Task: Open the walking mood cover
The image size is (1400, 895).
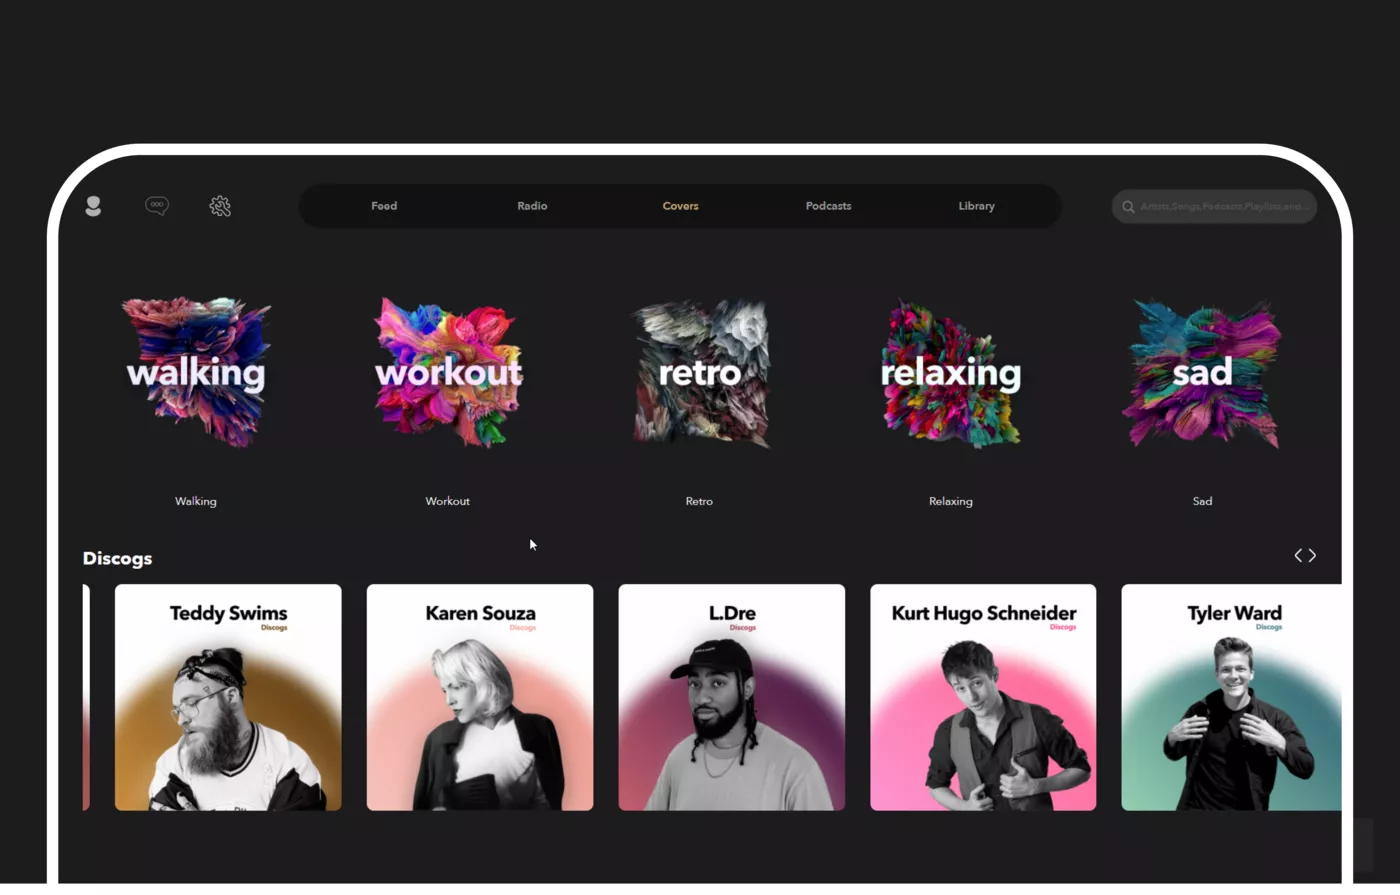Action: point(196,372)
